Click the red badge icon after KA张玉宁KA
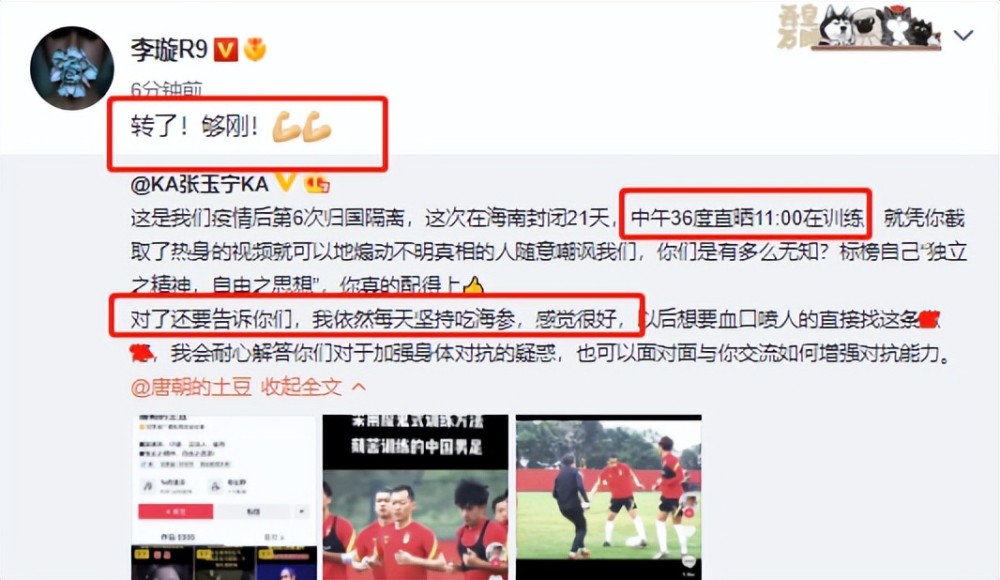The height and width of the screenshot is (580, 1000). point(317,184)
